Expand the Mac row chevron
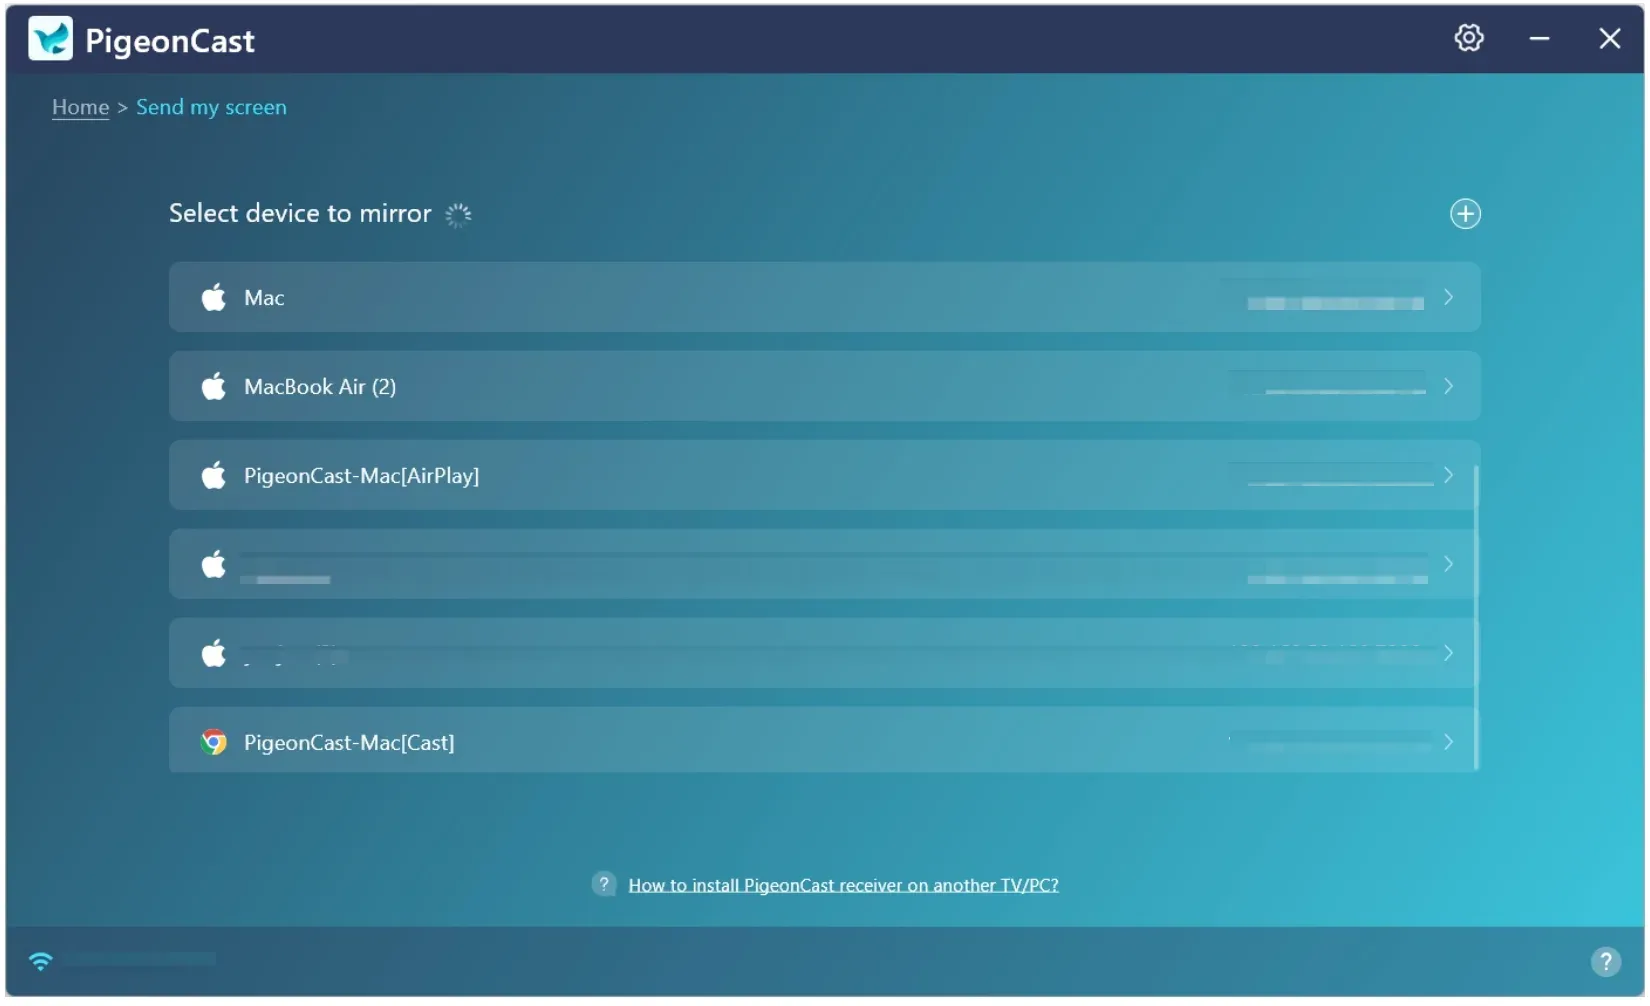Screen dimensions: 1650x1006 pyautogui.click(x=1448, y=297)
